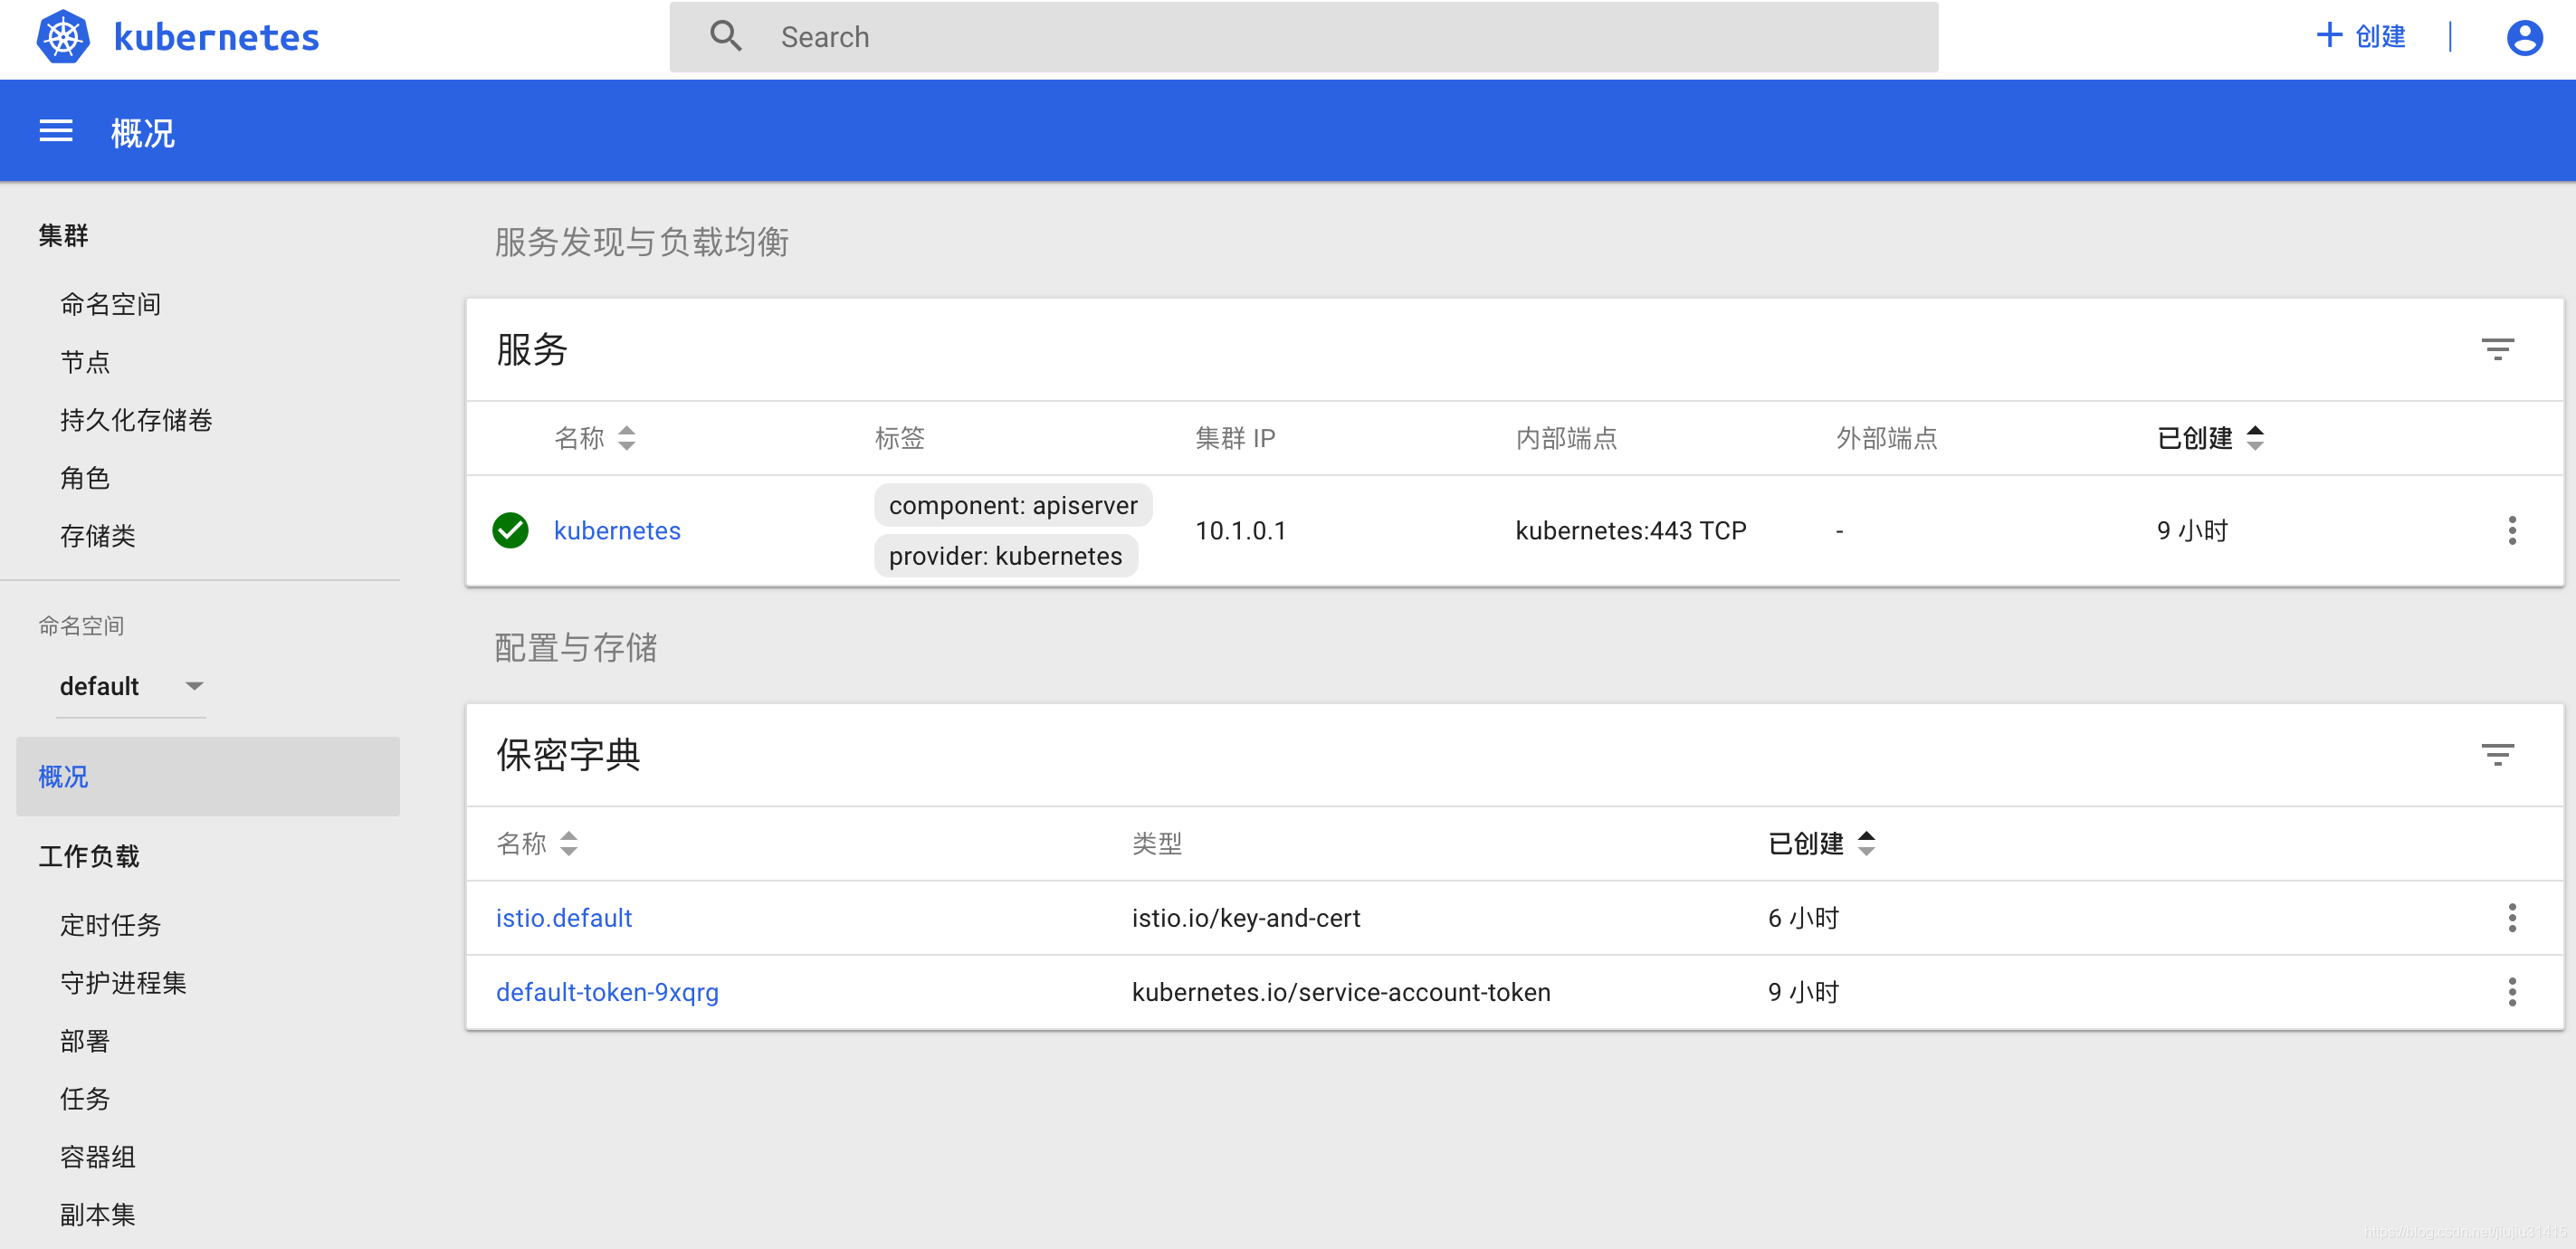Click the Kubernetes helm logo

[x=63, y=37]
